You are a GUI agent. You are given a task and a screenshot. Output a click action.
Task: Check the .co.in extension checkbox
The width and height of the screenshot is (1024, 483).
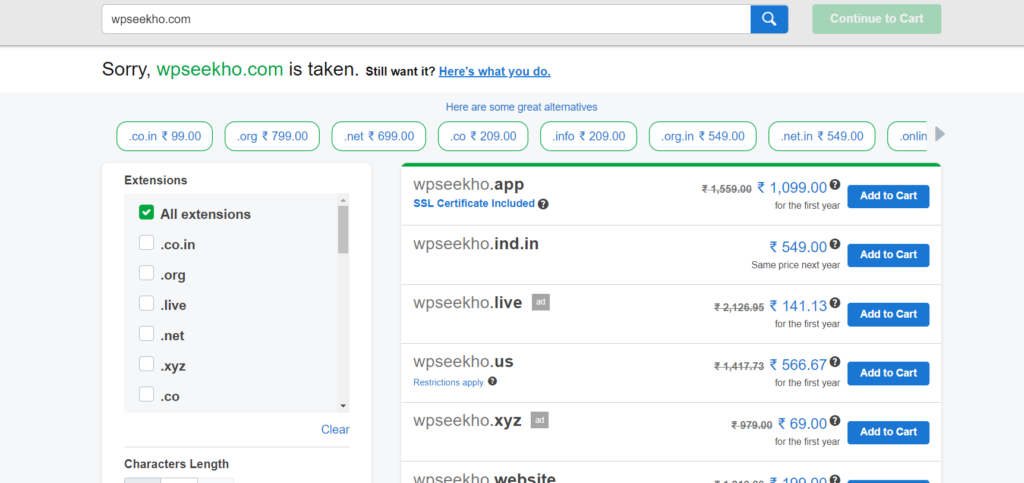pyautogui.click(x=146, y=243)
